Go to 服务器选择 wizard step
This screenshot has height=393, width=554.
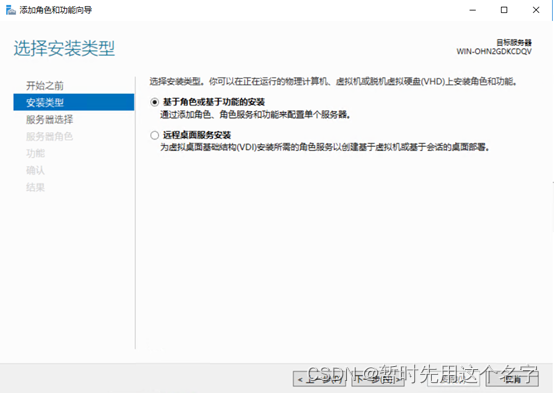49,119
